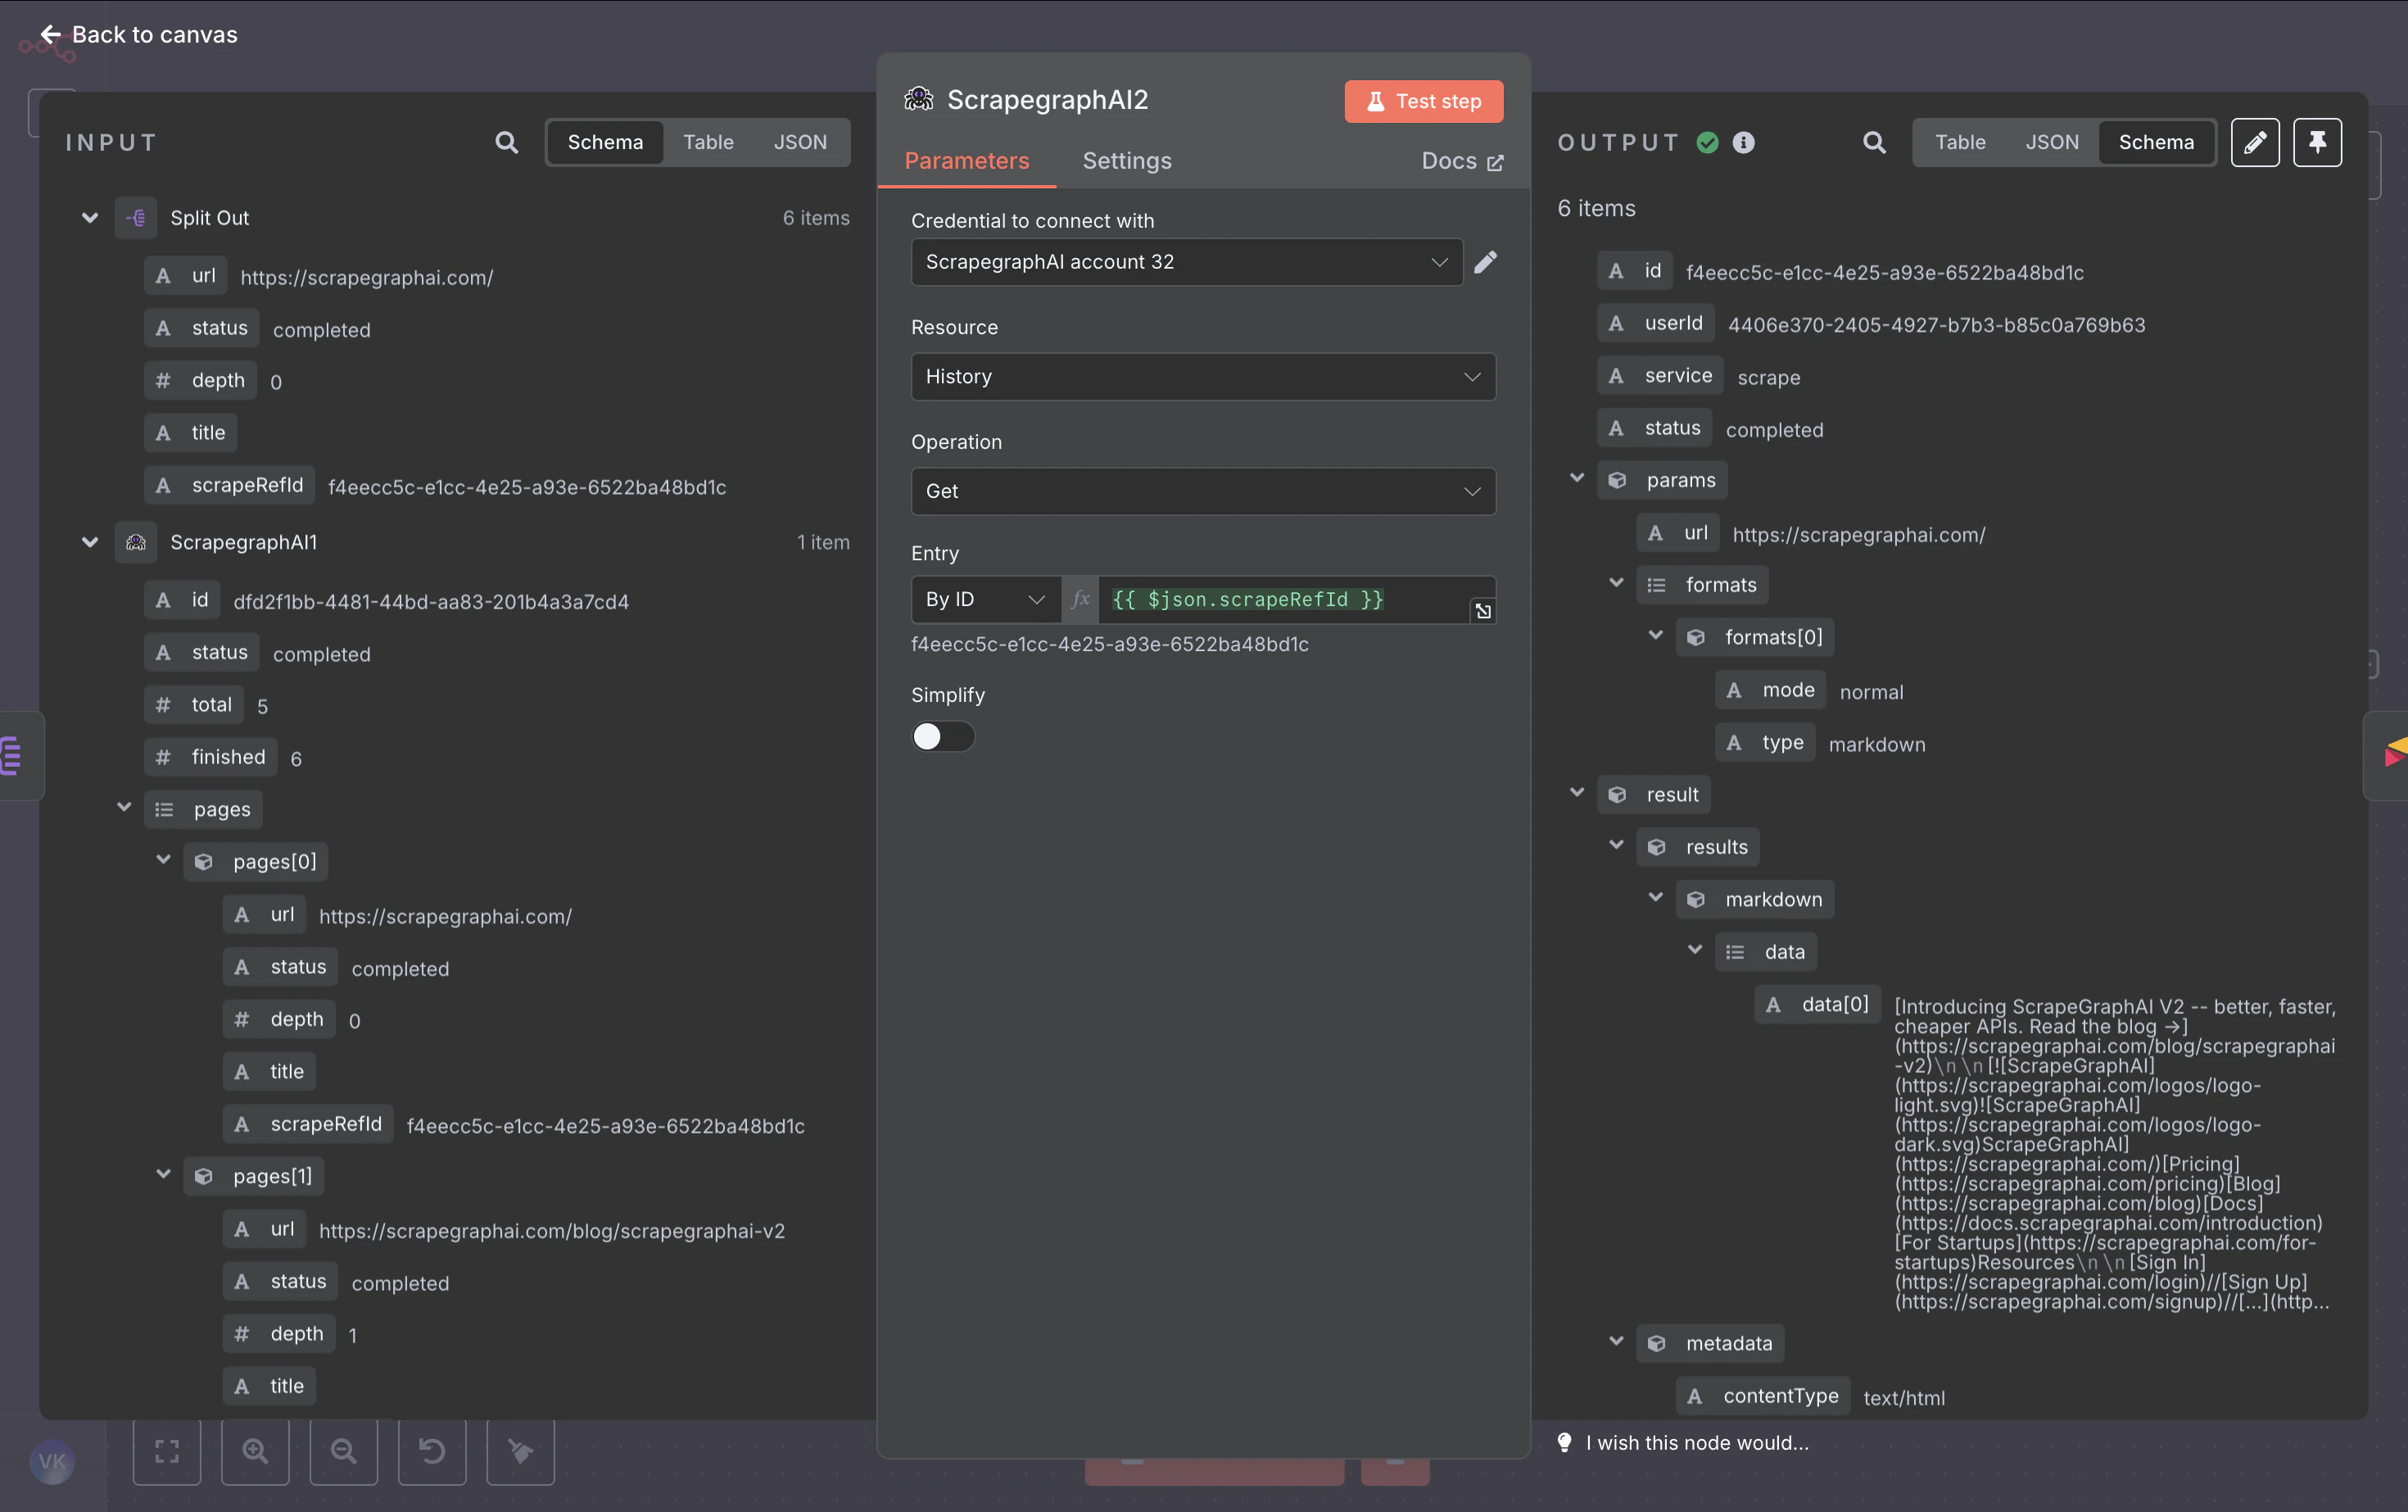Click contentType field in output
This screenshot has height=1512, width=2408.
coord(1764,1396)
